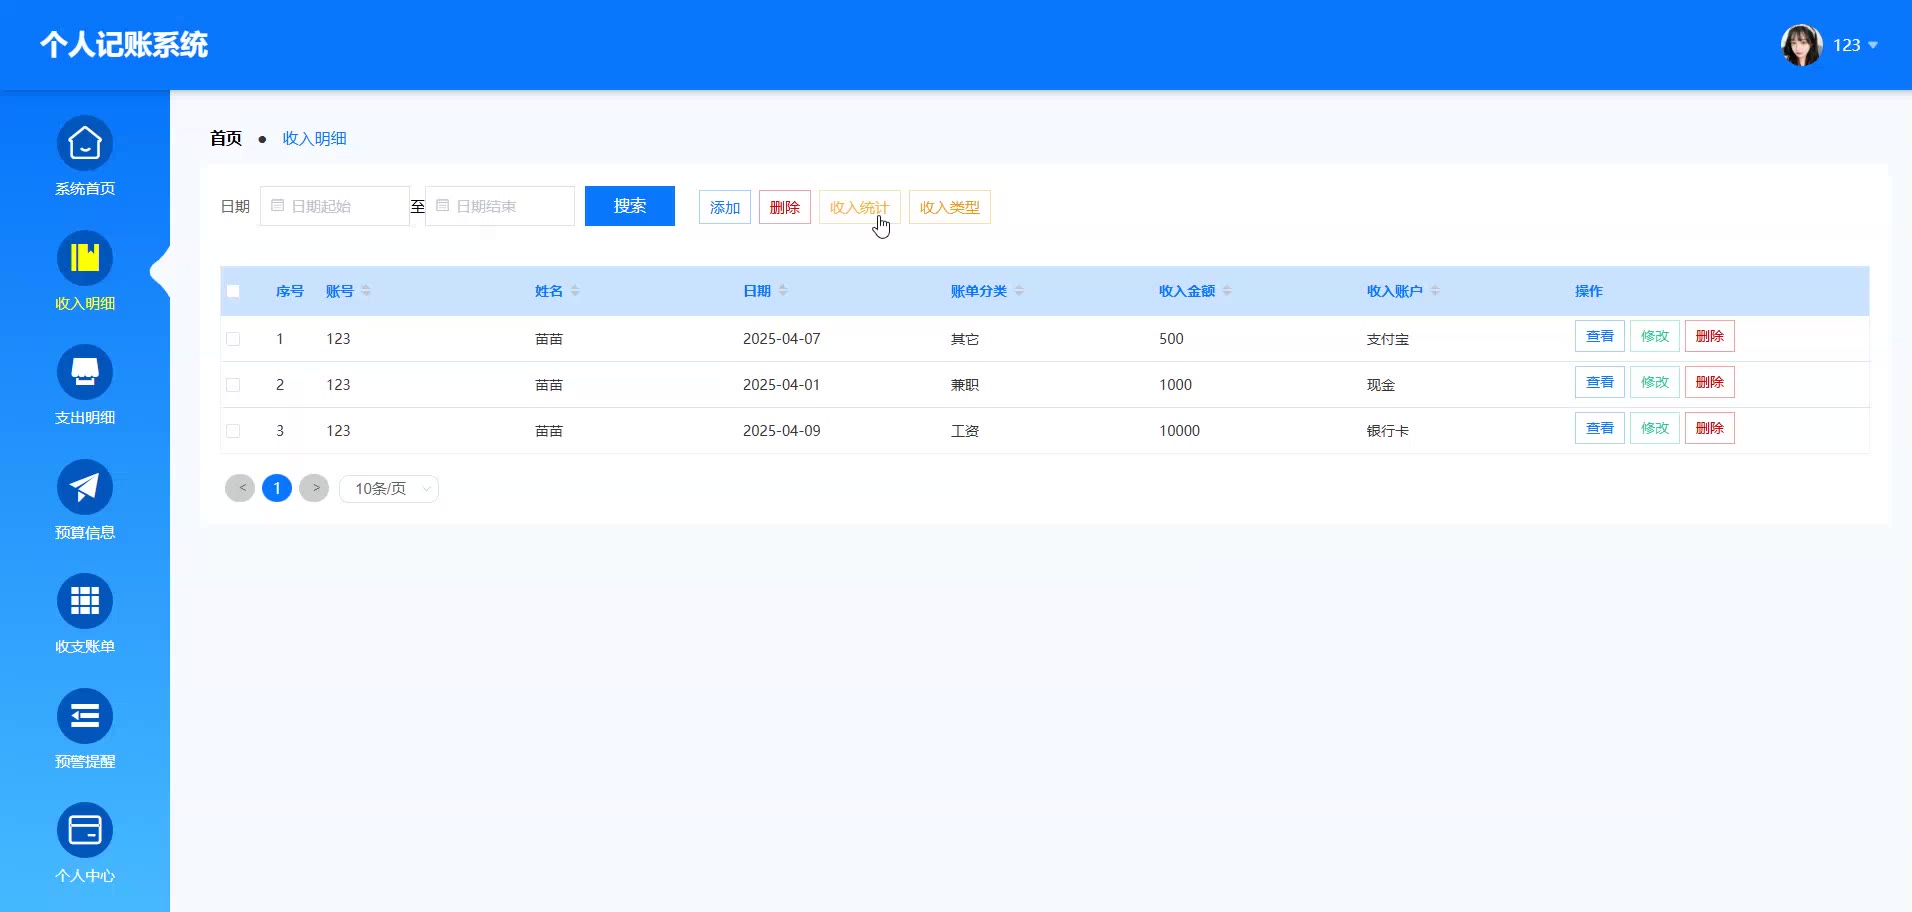Navigate to 首页 in the breadcrumb

[x=226, y=139]
